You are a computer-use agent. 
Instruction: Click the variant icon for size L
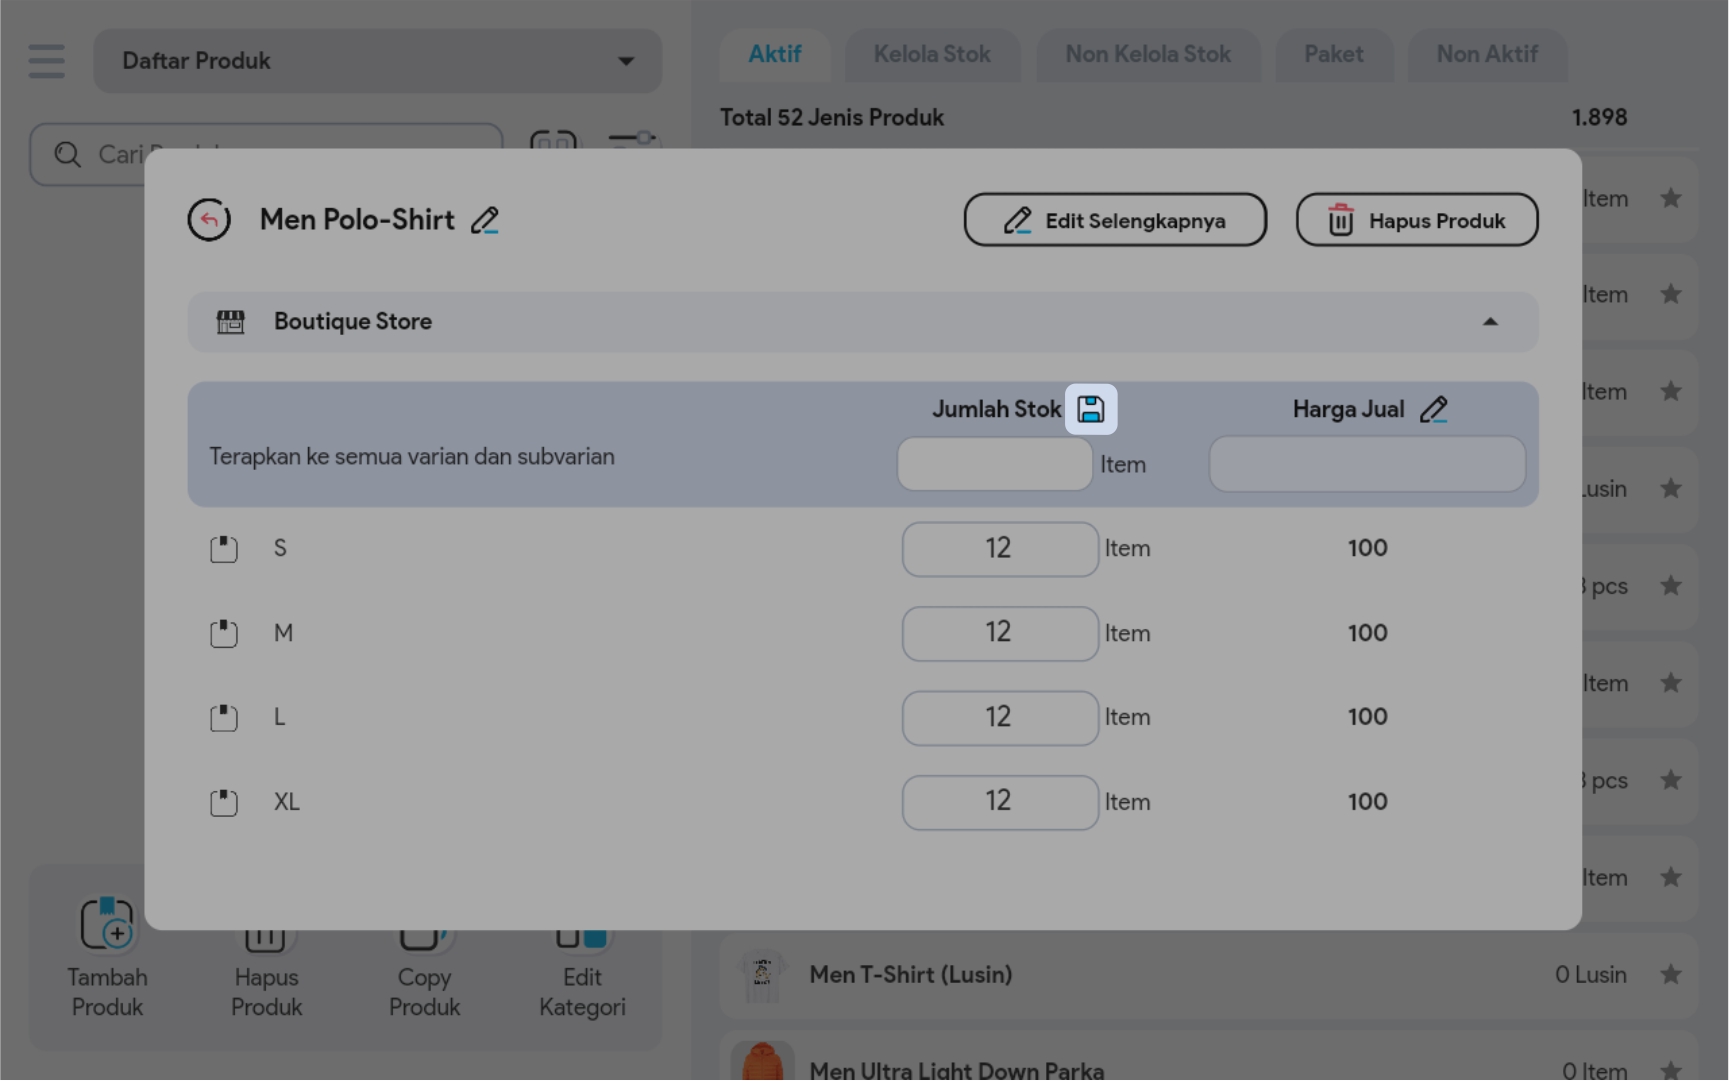tap(224, 718)
